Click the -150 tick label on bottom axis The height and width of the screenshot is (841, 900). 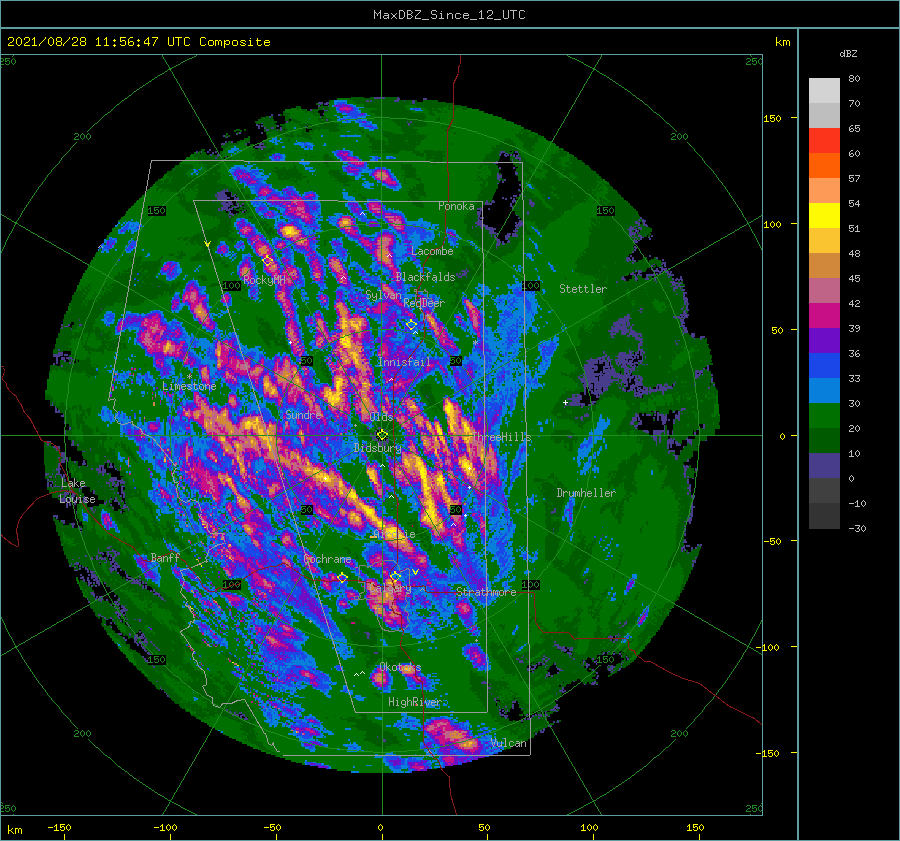tap(59, 827)
